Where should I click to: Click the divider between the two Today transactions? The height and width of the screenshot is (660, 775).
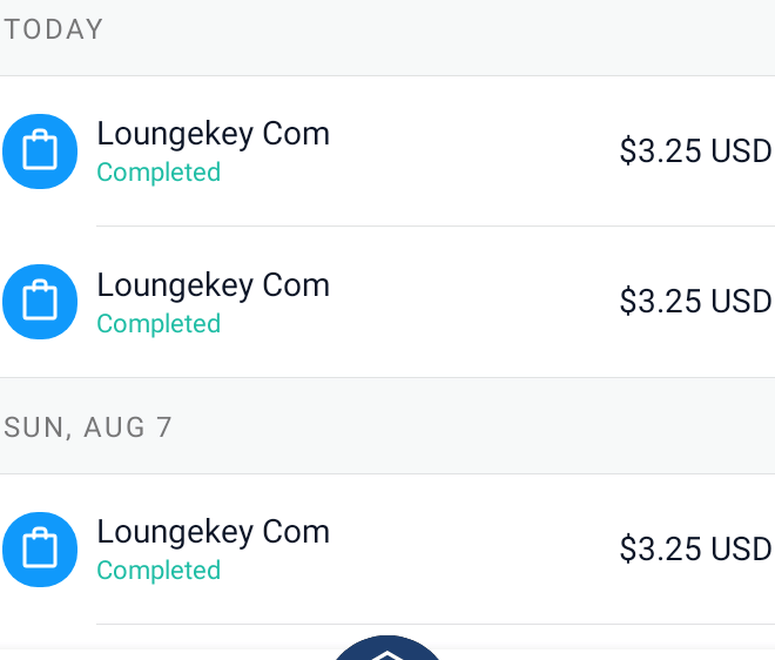click(x=435, y=226)
